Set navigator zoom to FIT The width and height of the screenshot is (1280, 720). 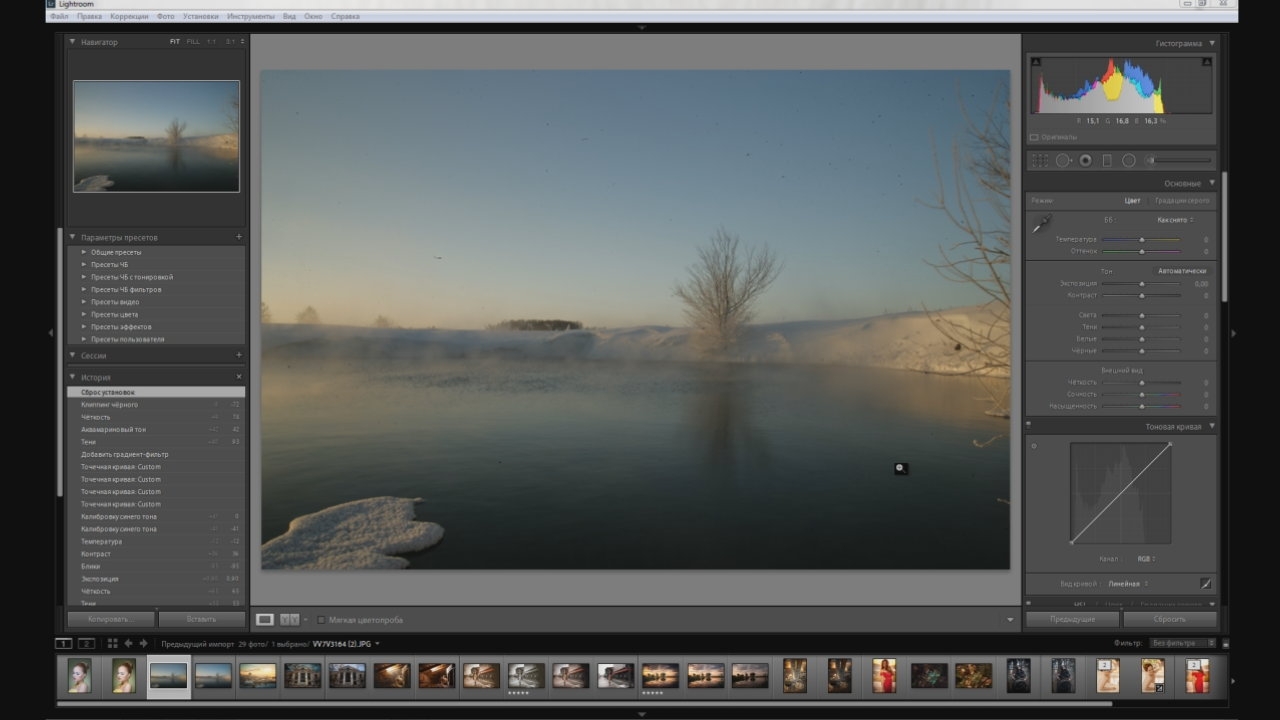pyautogui.click(x=175, y=42)
